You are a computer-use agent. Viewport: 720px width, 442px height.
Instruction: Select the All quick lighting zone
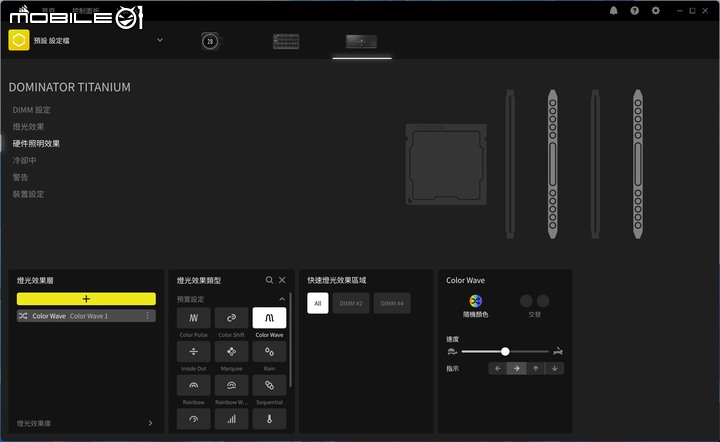[x=318, y=303]
